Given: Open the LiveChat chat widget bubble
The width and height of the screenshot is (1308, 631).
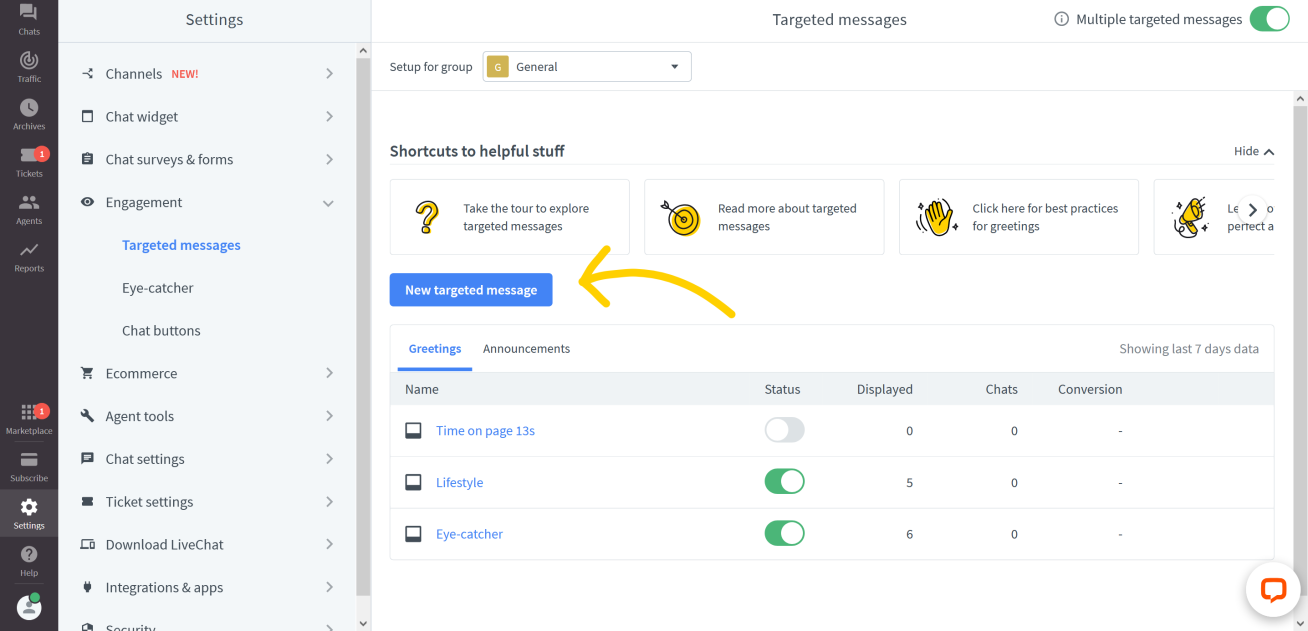Looking at the screenshot, I should point(1272,590).
